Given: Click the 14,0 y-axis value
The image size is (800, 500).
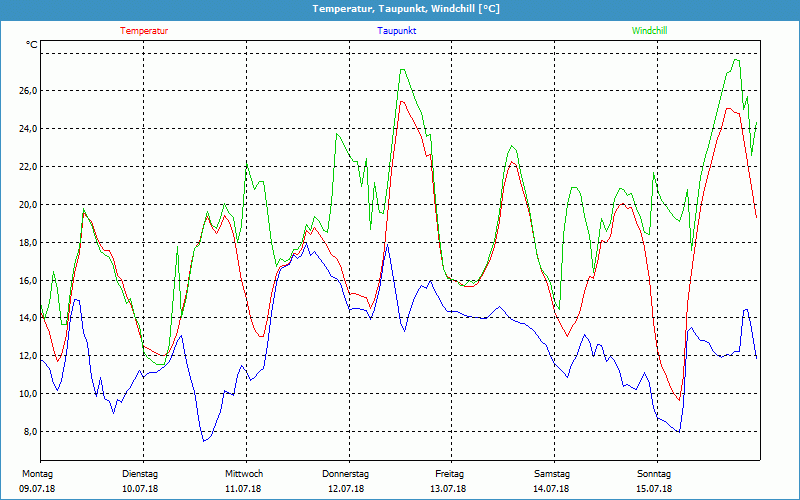Looking at the screenshot, I should pos(29,318).
